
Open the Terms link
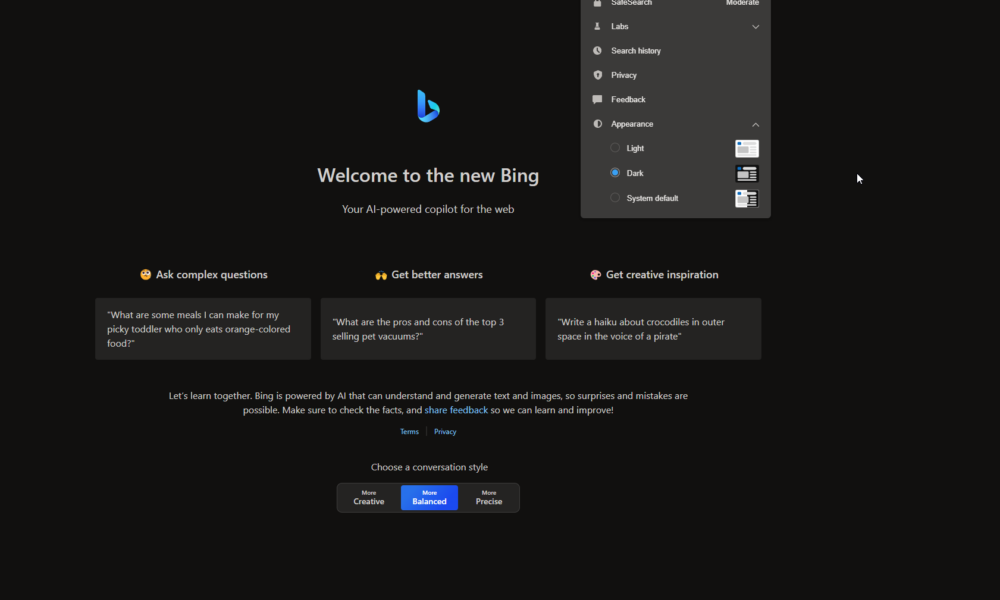409,432
